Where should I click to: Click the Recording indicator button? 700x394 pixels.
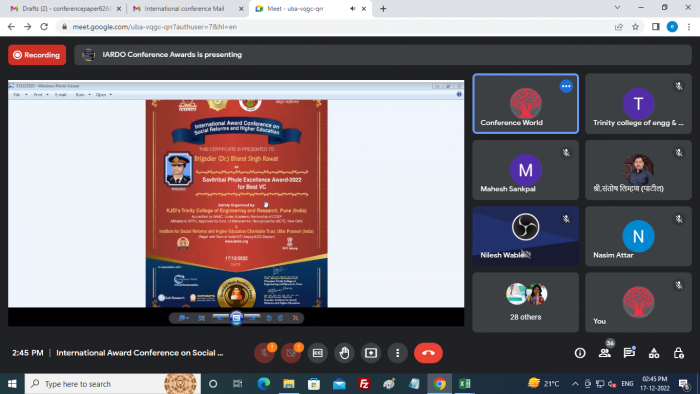coord(37,55)
